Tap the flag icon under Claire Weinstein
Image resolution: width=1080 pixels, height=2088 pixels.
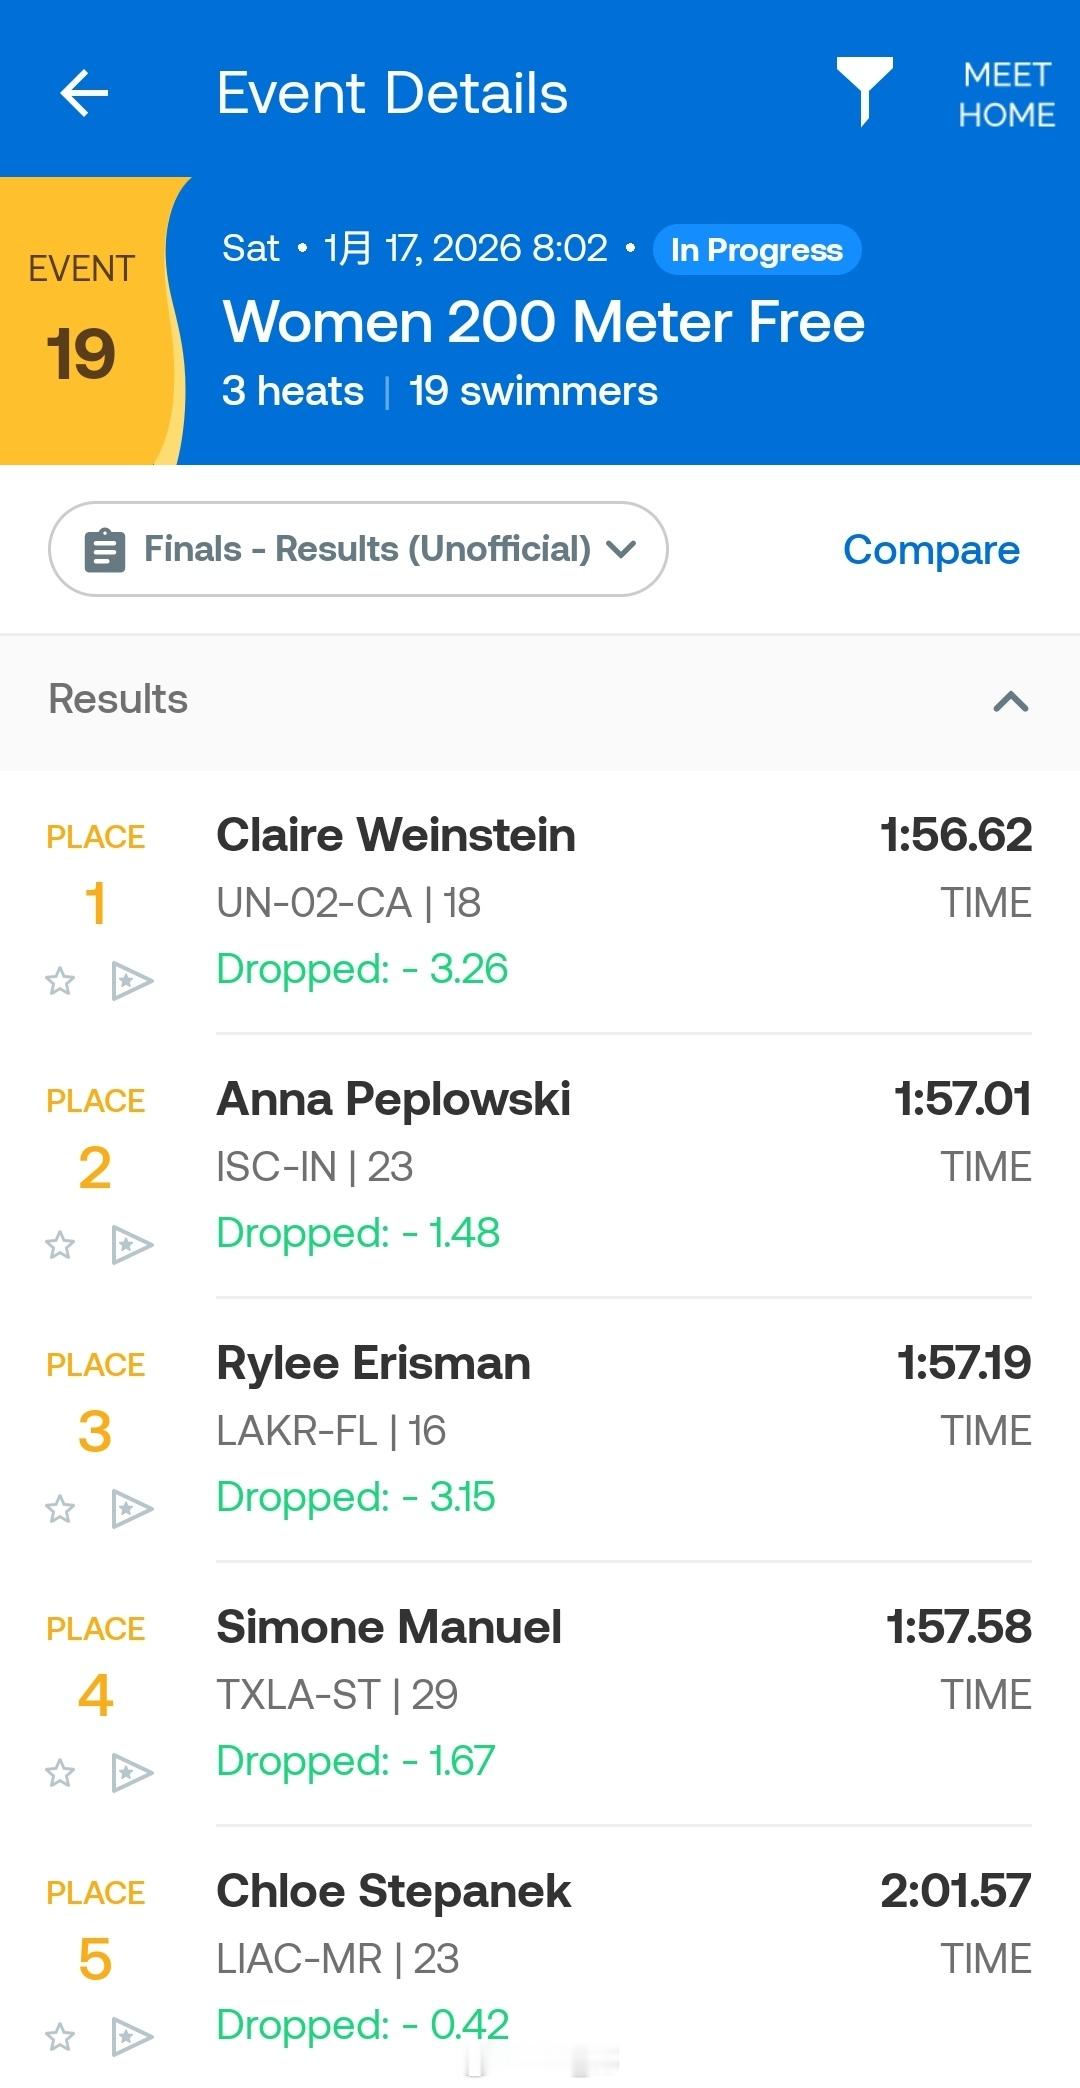(132, 981)
